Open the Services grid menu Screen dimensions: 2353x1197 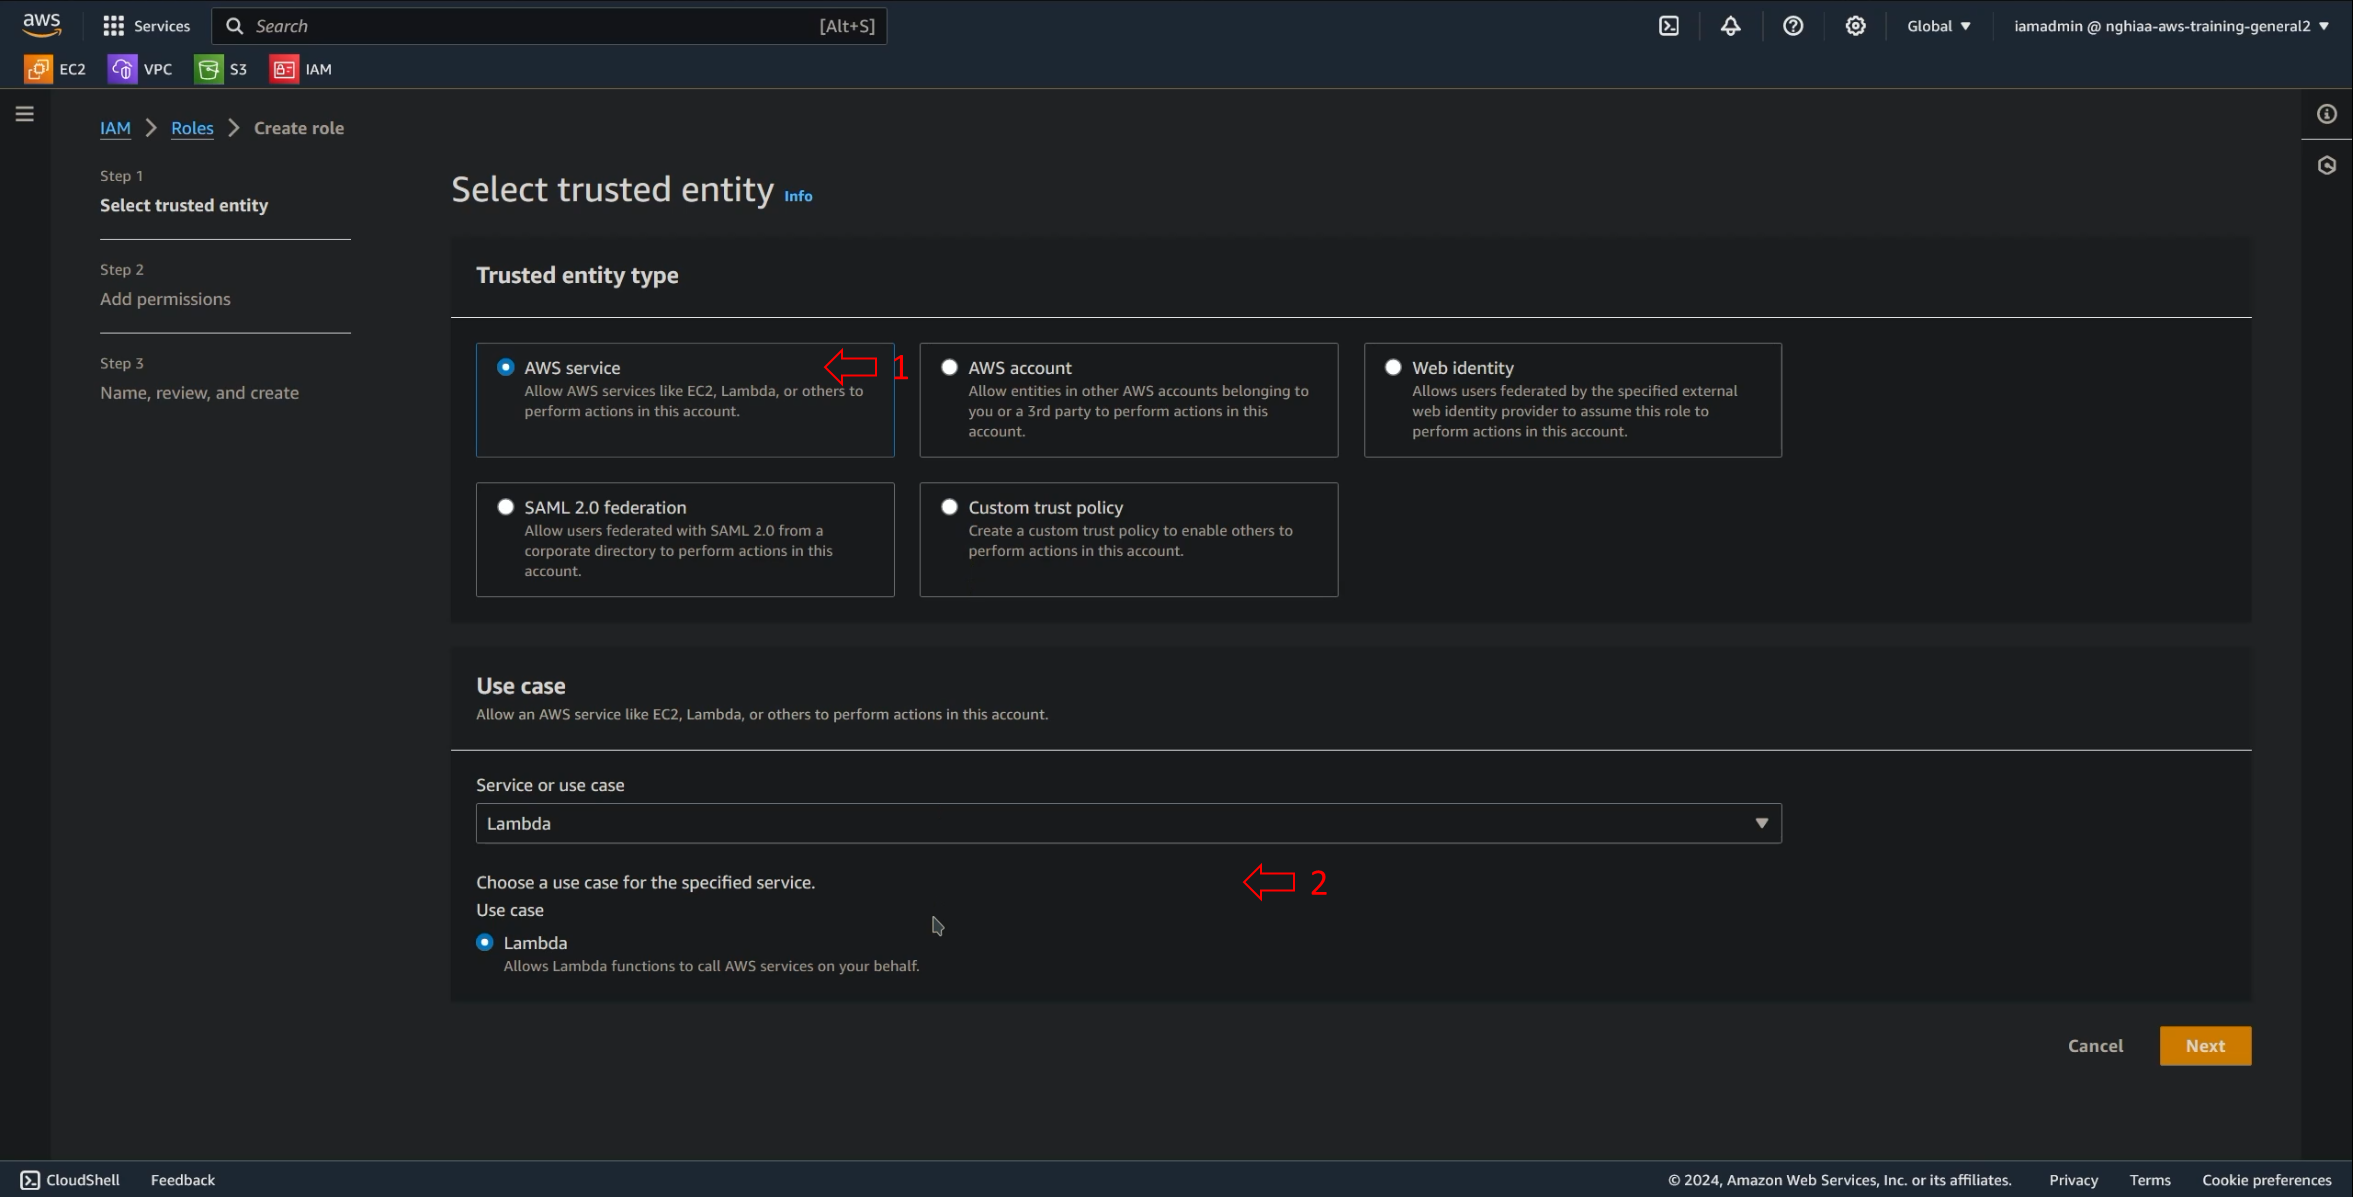pos(146,26)
